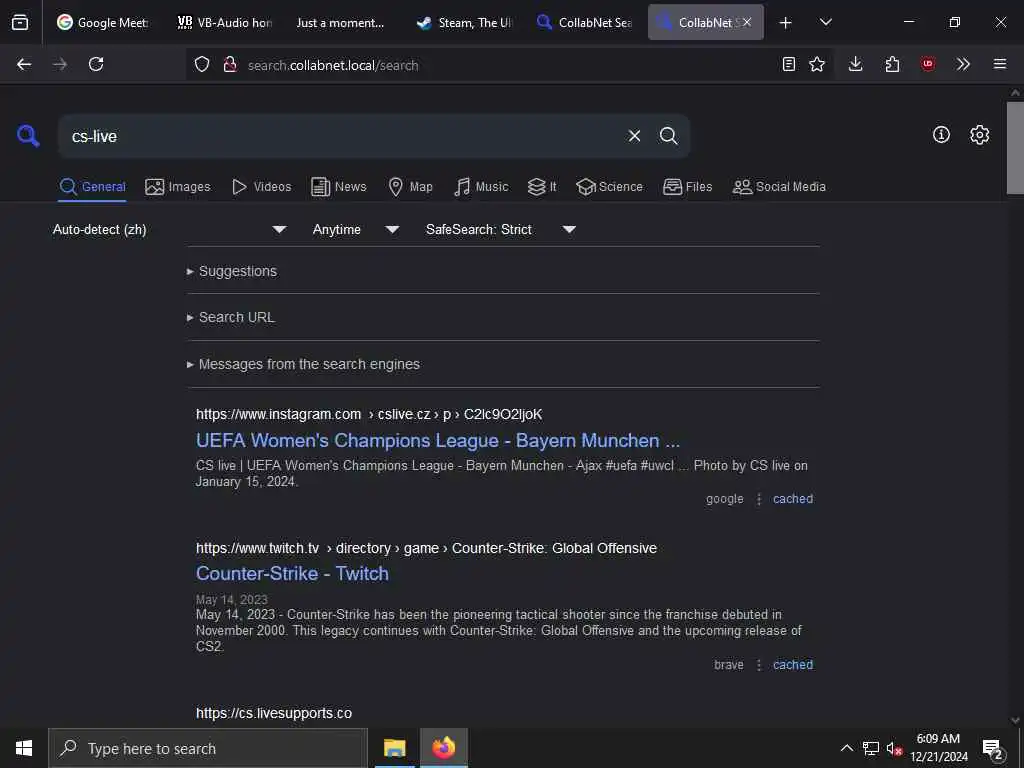Open the about info icon
Screen dimensions: 1024x768
click(x=941, y=135)
